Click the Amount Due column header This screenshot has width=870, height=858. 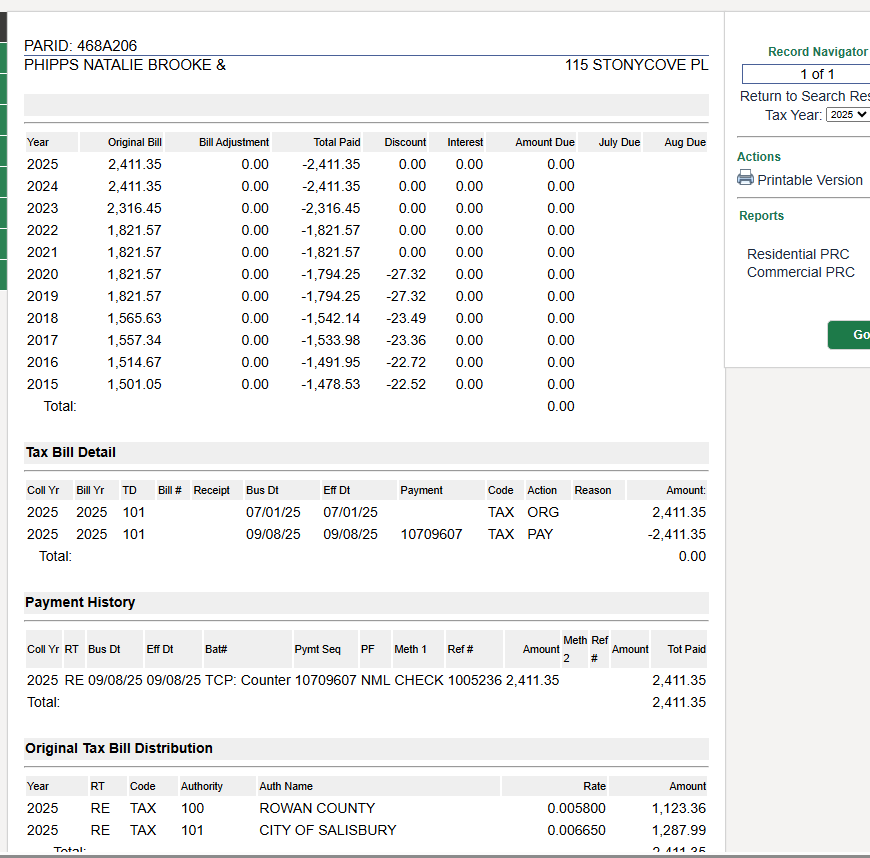[x=544, y=142]
